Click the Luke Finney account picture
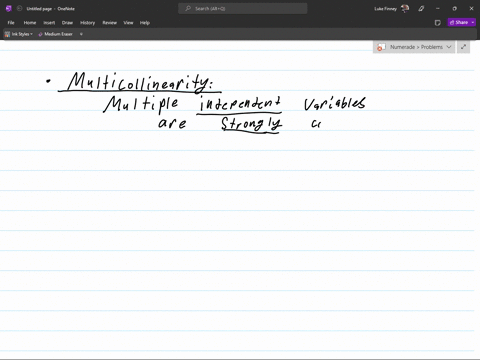 [405, 9]
